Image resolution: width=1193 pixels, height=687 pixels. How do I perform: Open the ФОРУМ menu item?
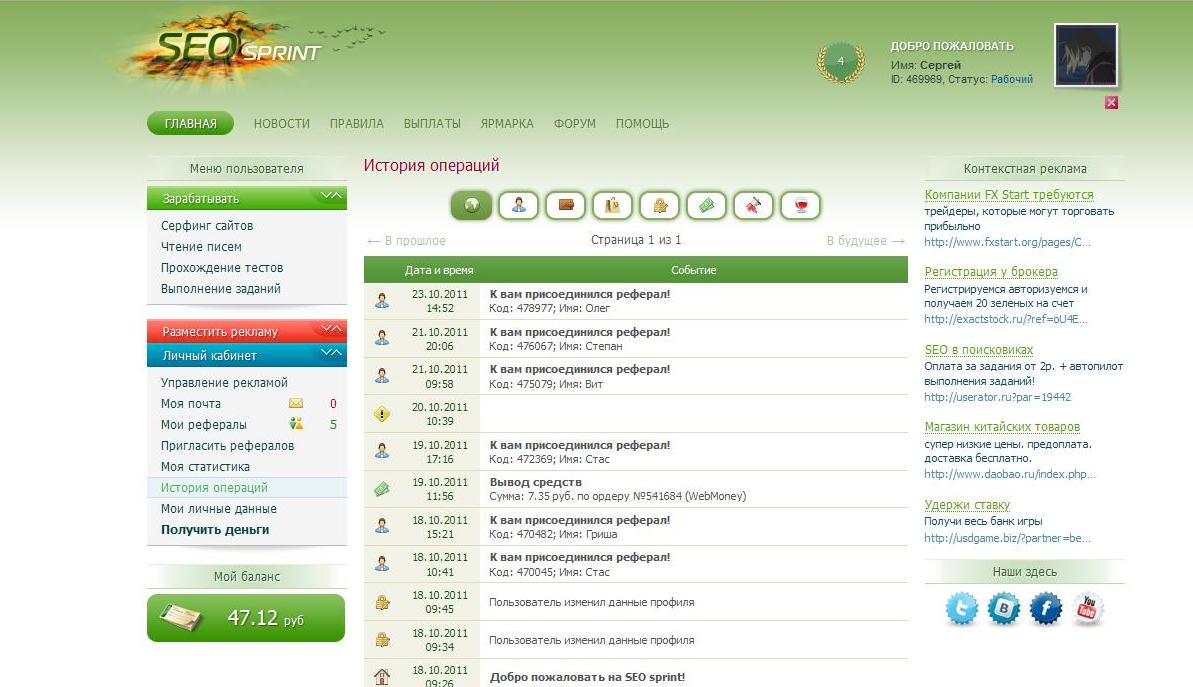click(x=574, y=123)
